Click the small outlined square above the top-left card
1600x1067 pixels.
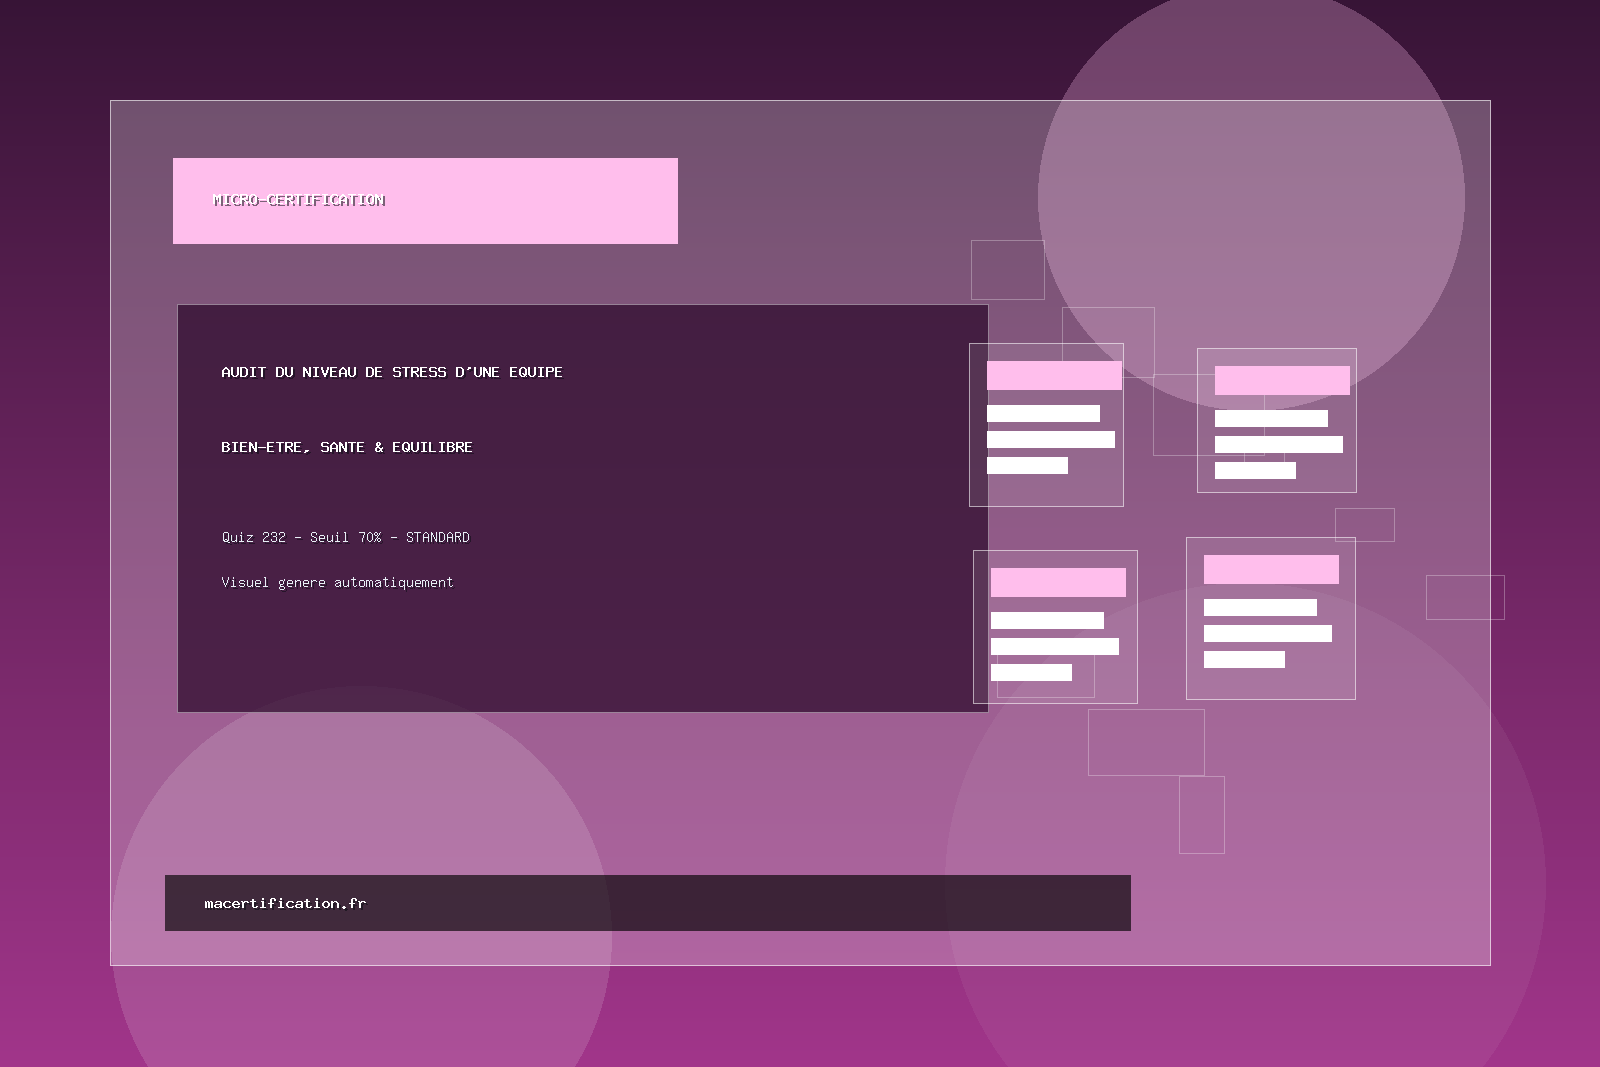point(1007,269)
